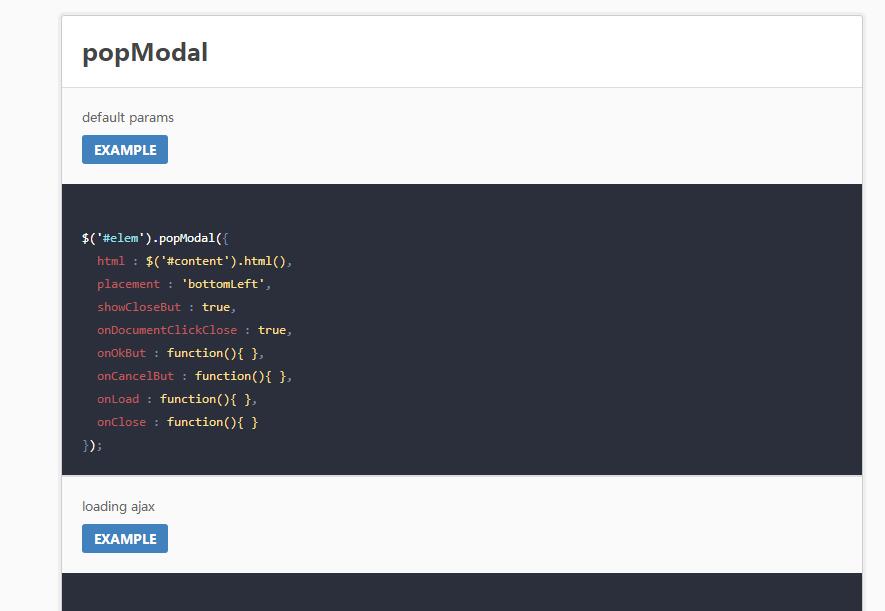Click the true value after onDocumentClickClose
885x611 pixels.
pyautogui.click(x=272, y=330)
